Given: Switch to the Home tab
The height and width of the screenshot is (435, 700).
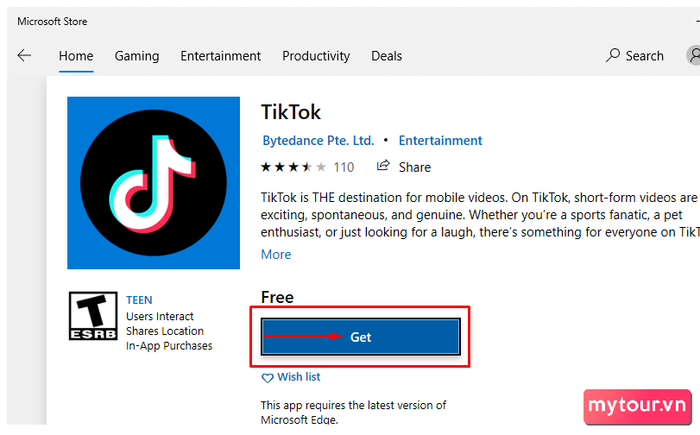Looking at the screenshot, I should [76, 56].
